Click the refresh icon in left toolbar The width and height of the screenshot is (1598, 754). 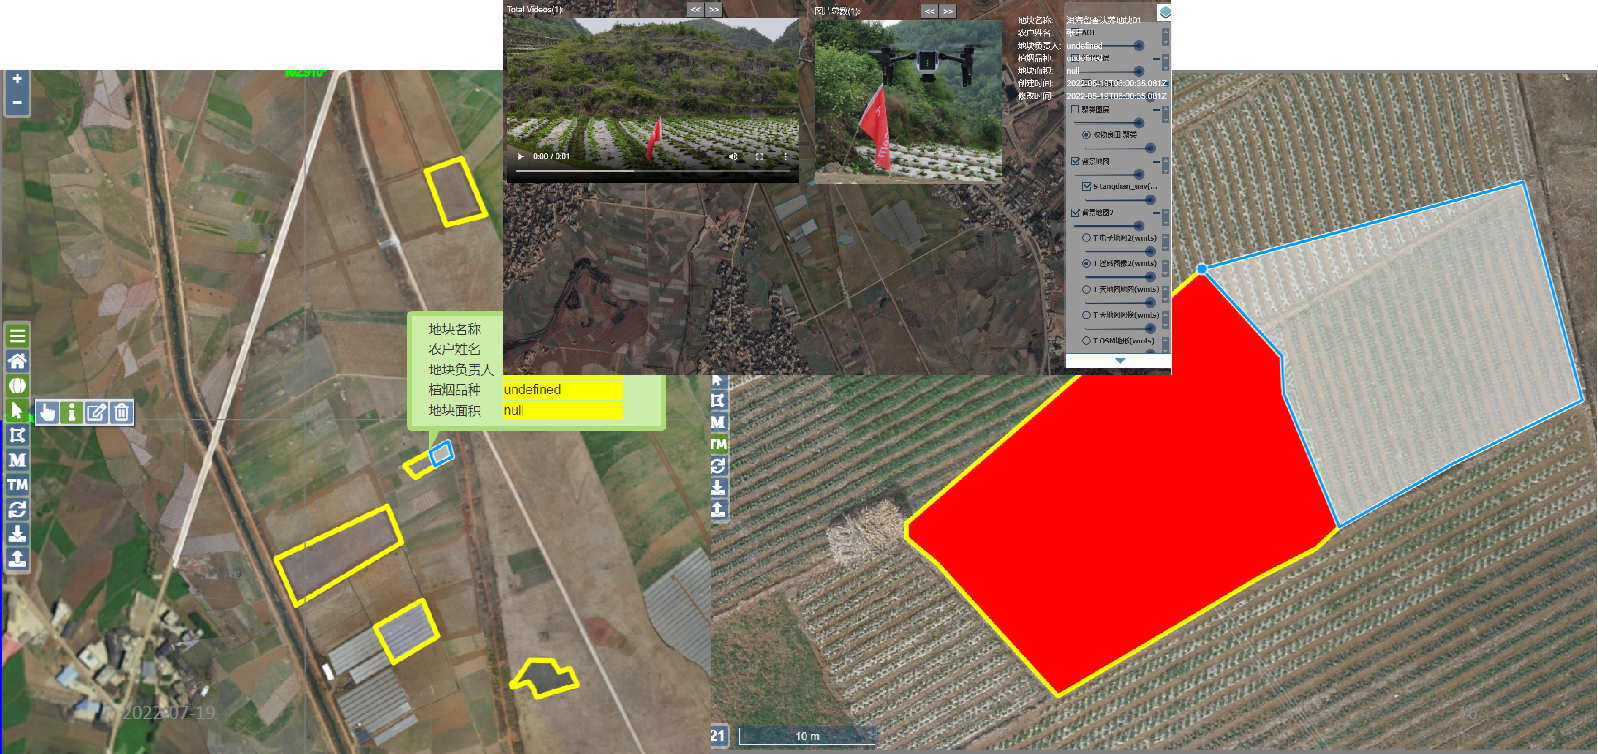pos(17,510)
